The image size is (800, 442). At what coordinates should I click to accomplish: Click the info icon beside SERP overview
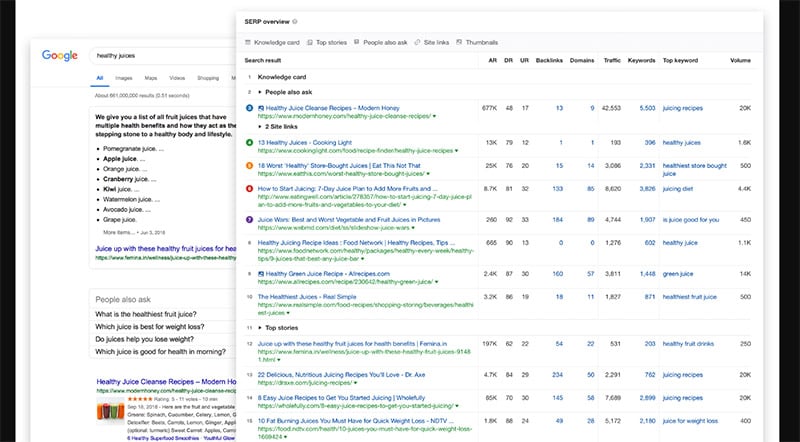point(294,21)
